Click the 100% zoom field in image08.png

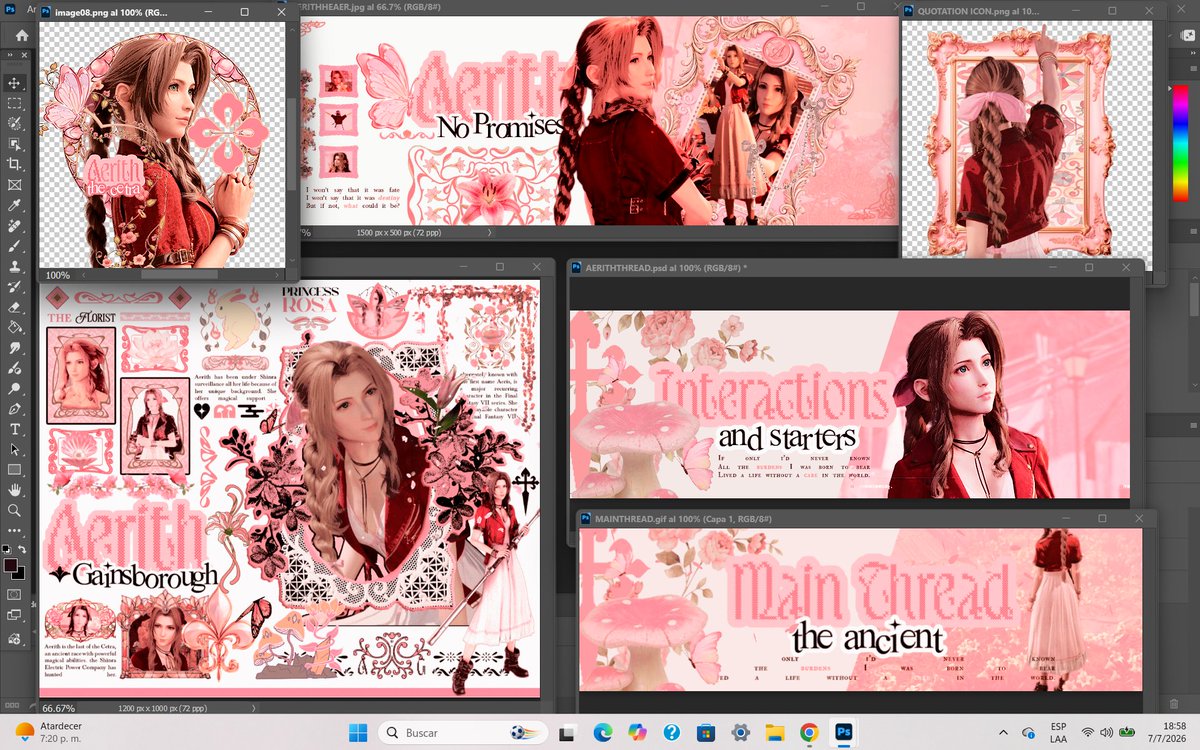58,275
